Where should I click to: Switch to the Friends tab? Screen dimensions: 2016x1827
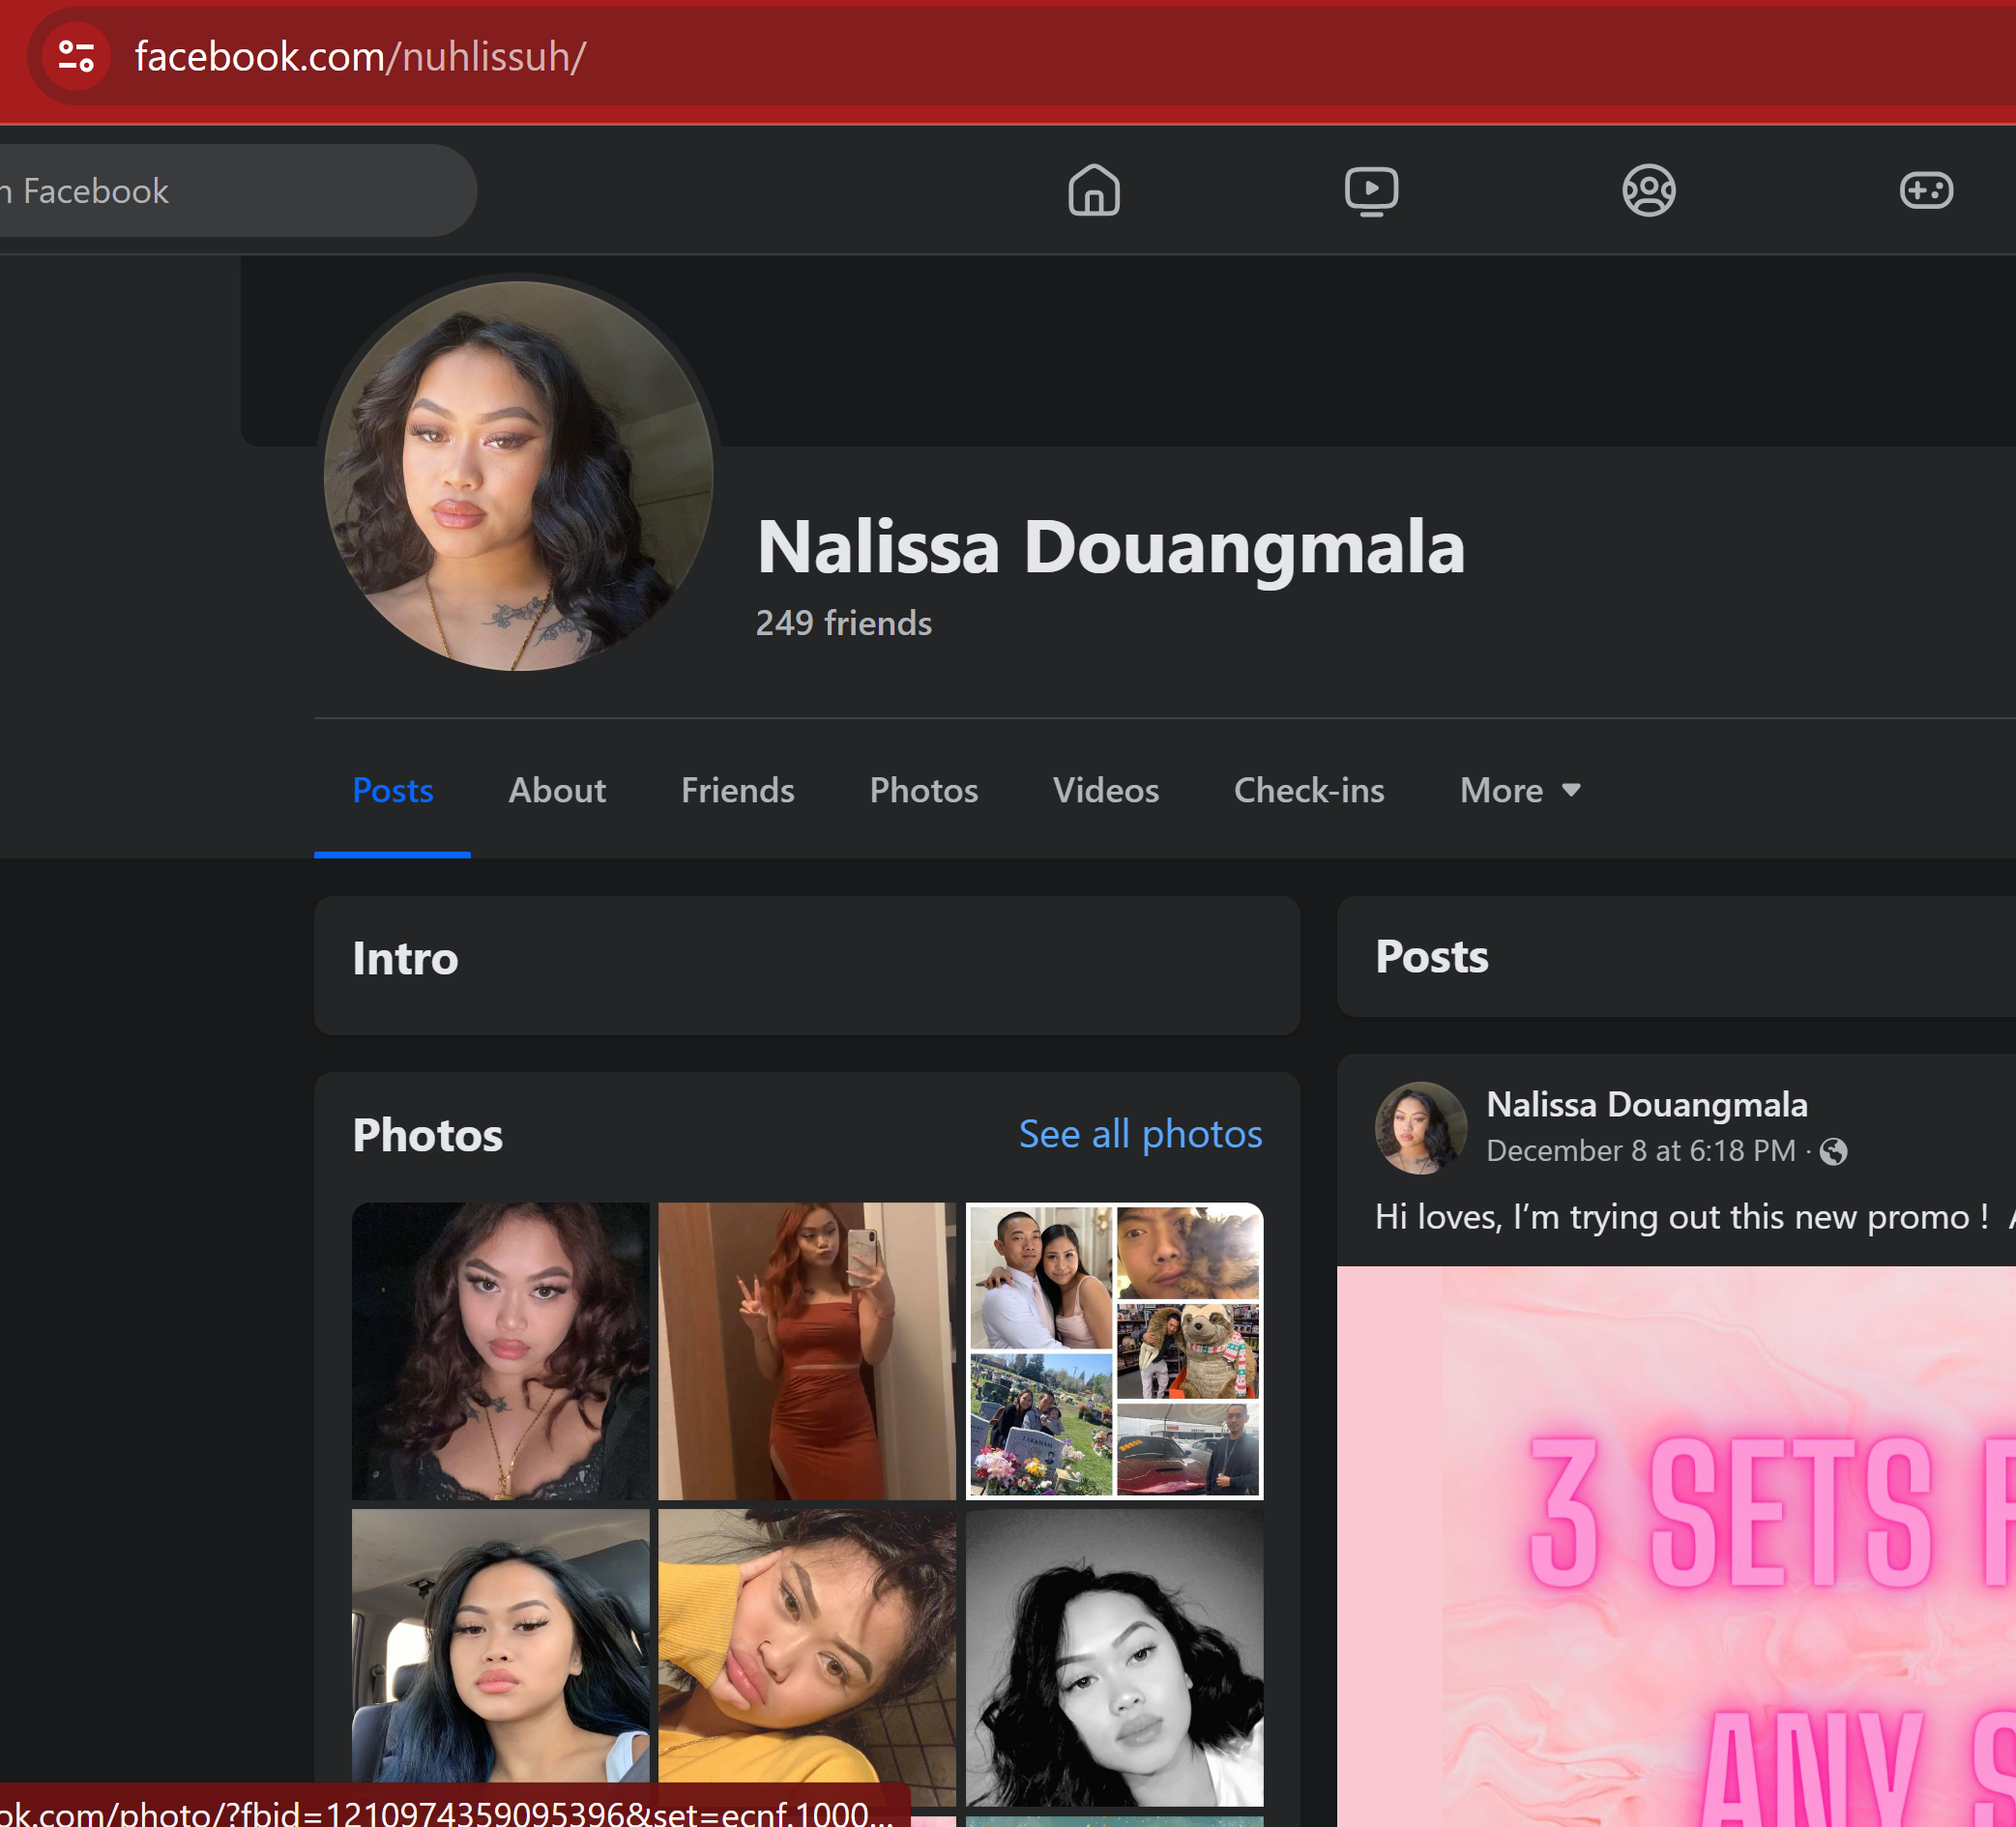point(737,791)
